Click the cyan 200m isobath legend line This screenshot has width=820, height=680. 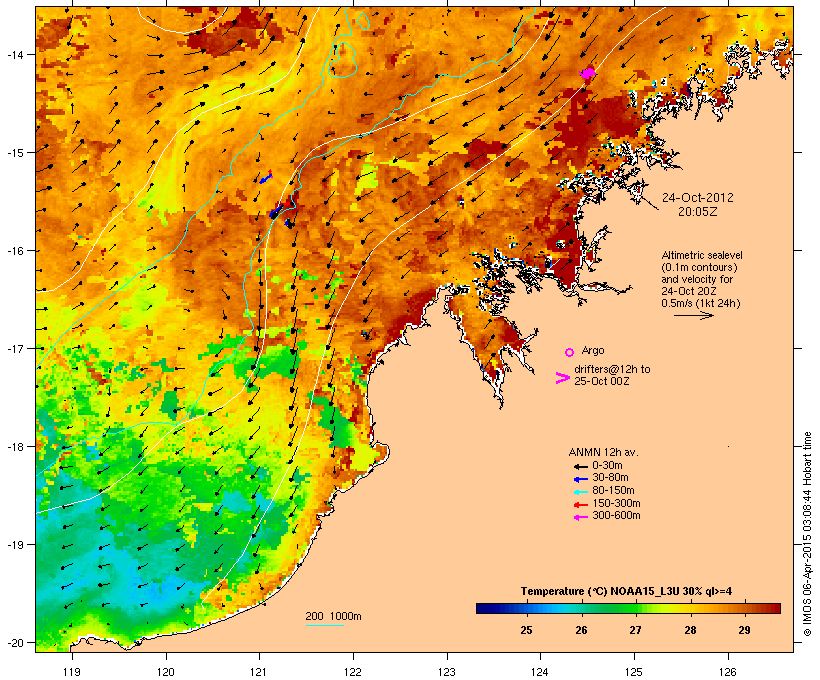[325, 625]
